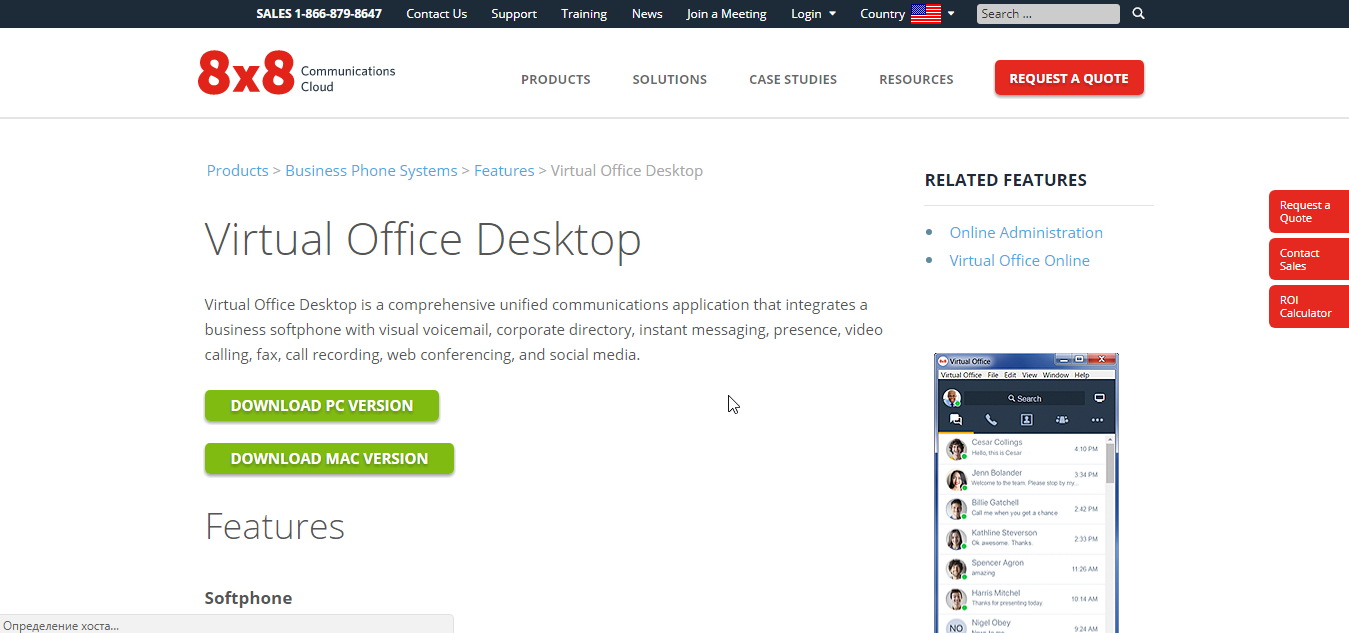Click the DOWNLOAD MAC VERSION button
Screen dimensions: 1349x633
point(329,458)
